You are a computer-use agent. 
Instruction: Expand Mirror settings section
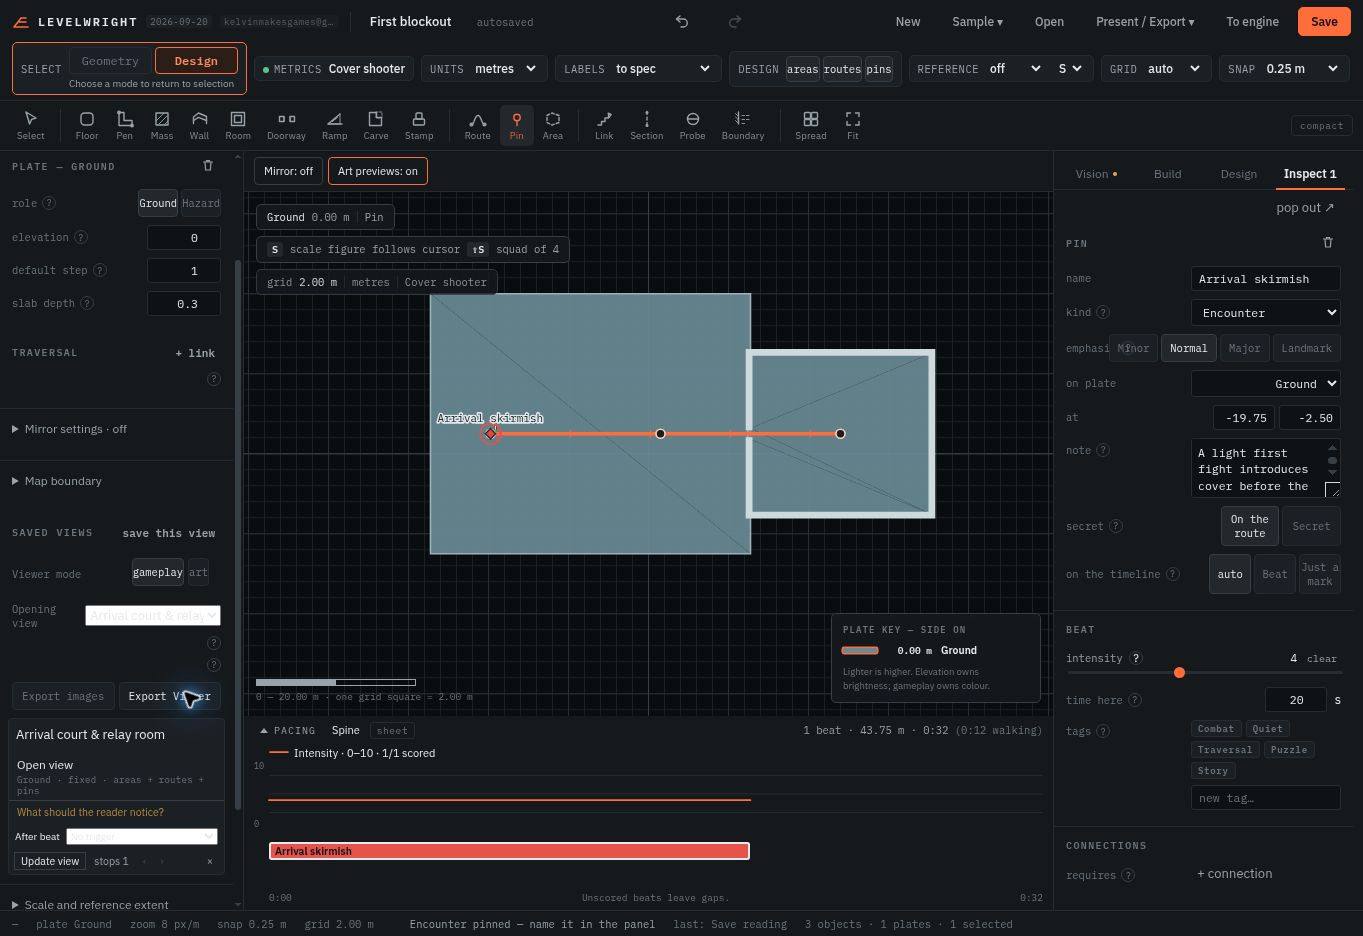click(x=70, y=429)
